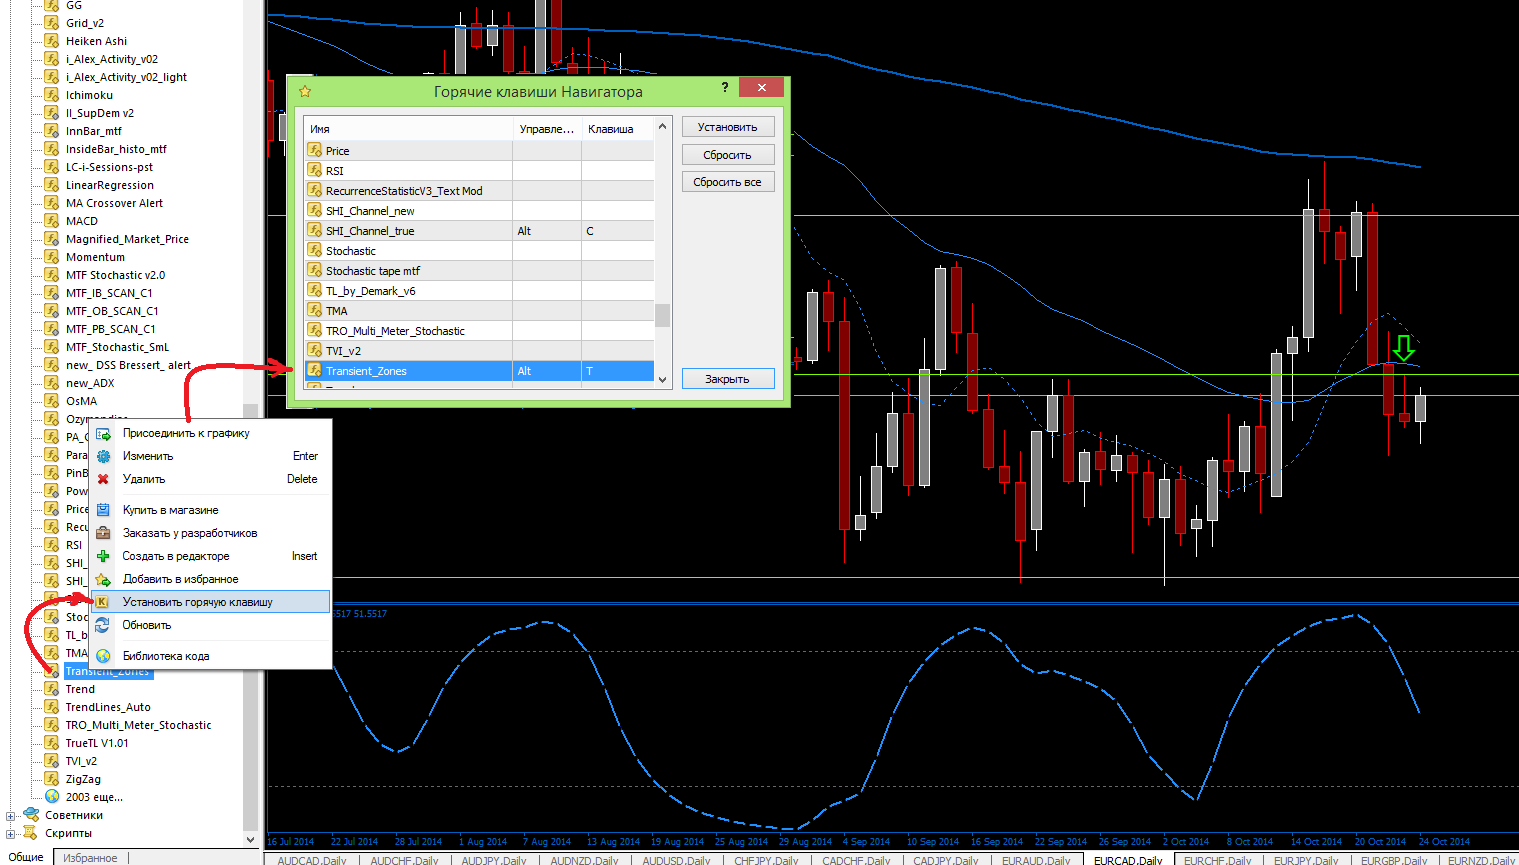Select 'TrueTL V1.01' in Navigator tree
This screenshot has width=1519, height=865.
(97, 743)
